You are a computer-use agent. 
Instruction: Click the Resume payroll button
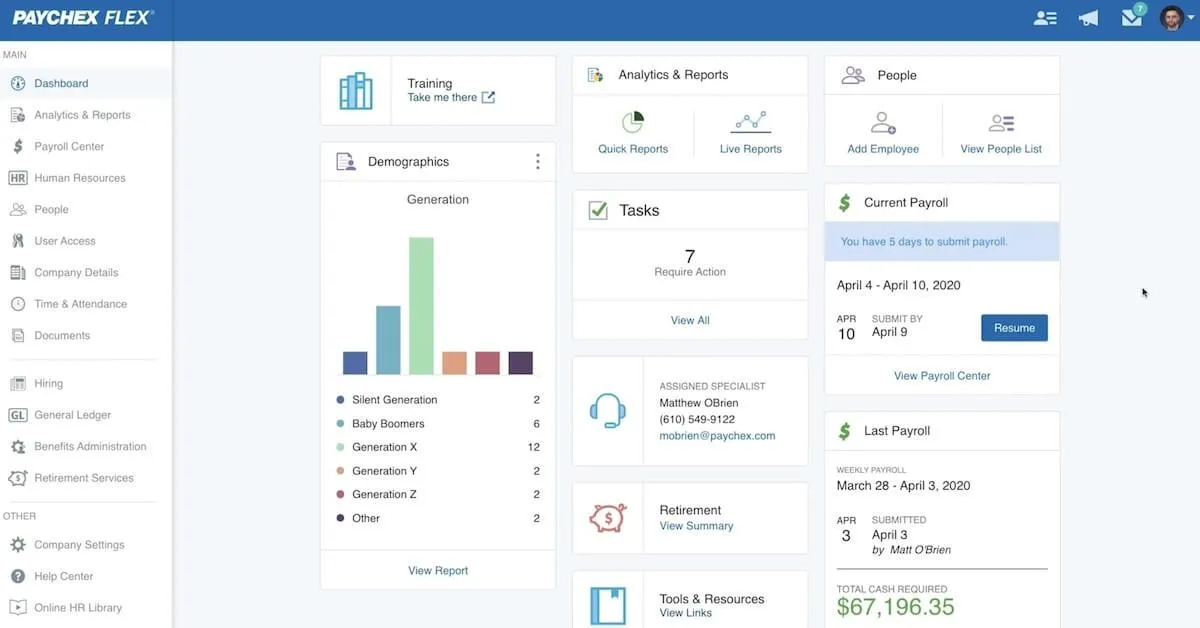[1014, 328]
